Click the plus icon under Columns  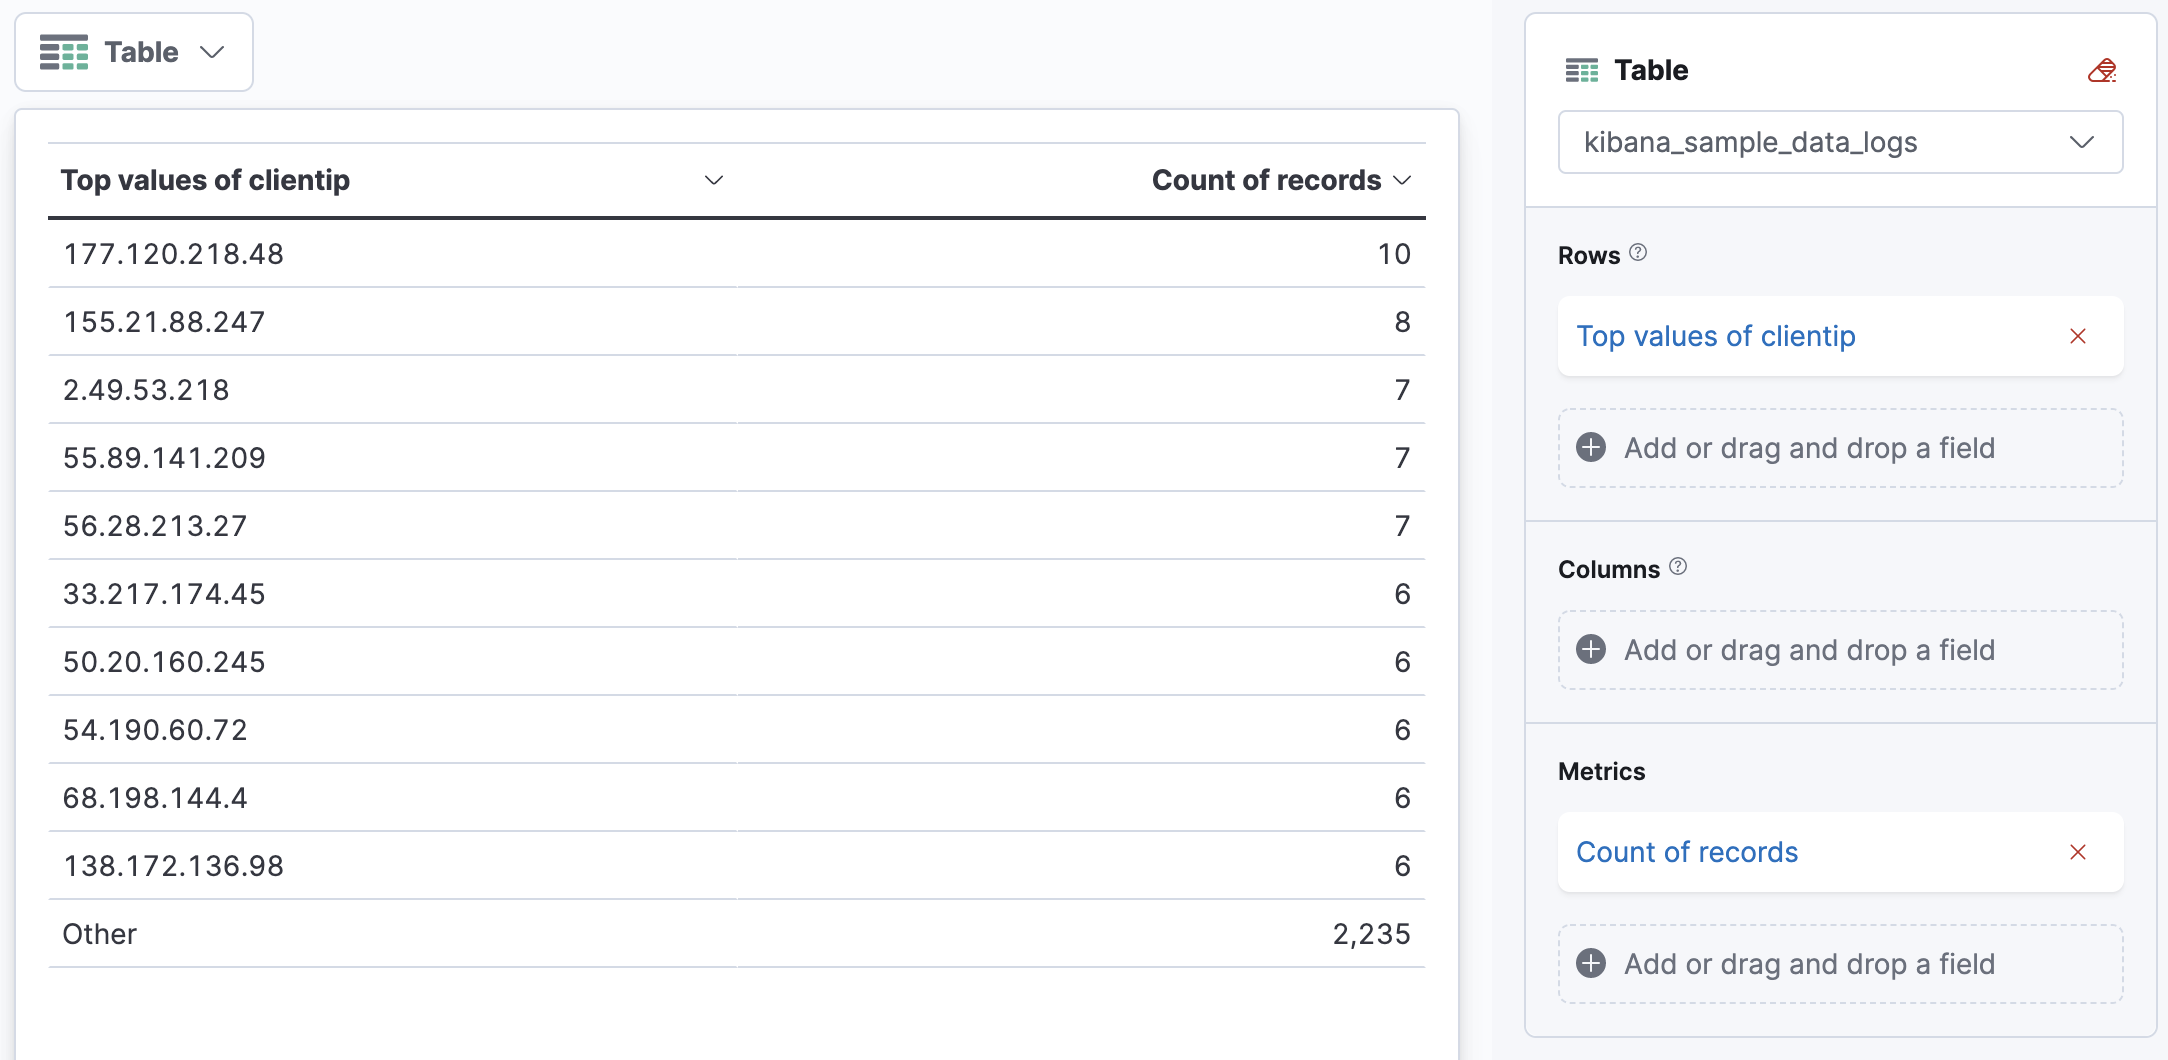[1591, 650]
